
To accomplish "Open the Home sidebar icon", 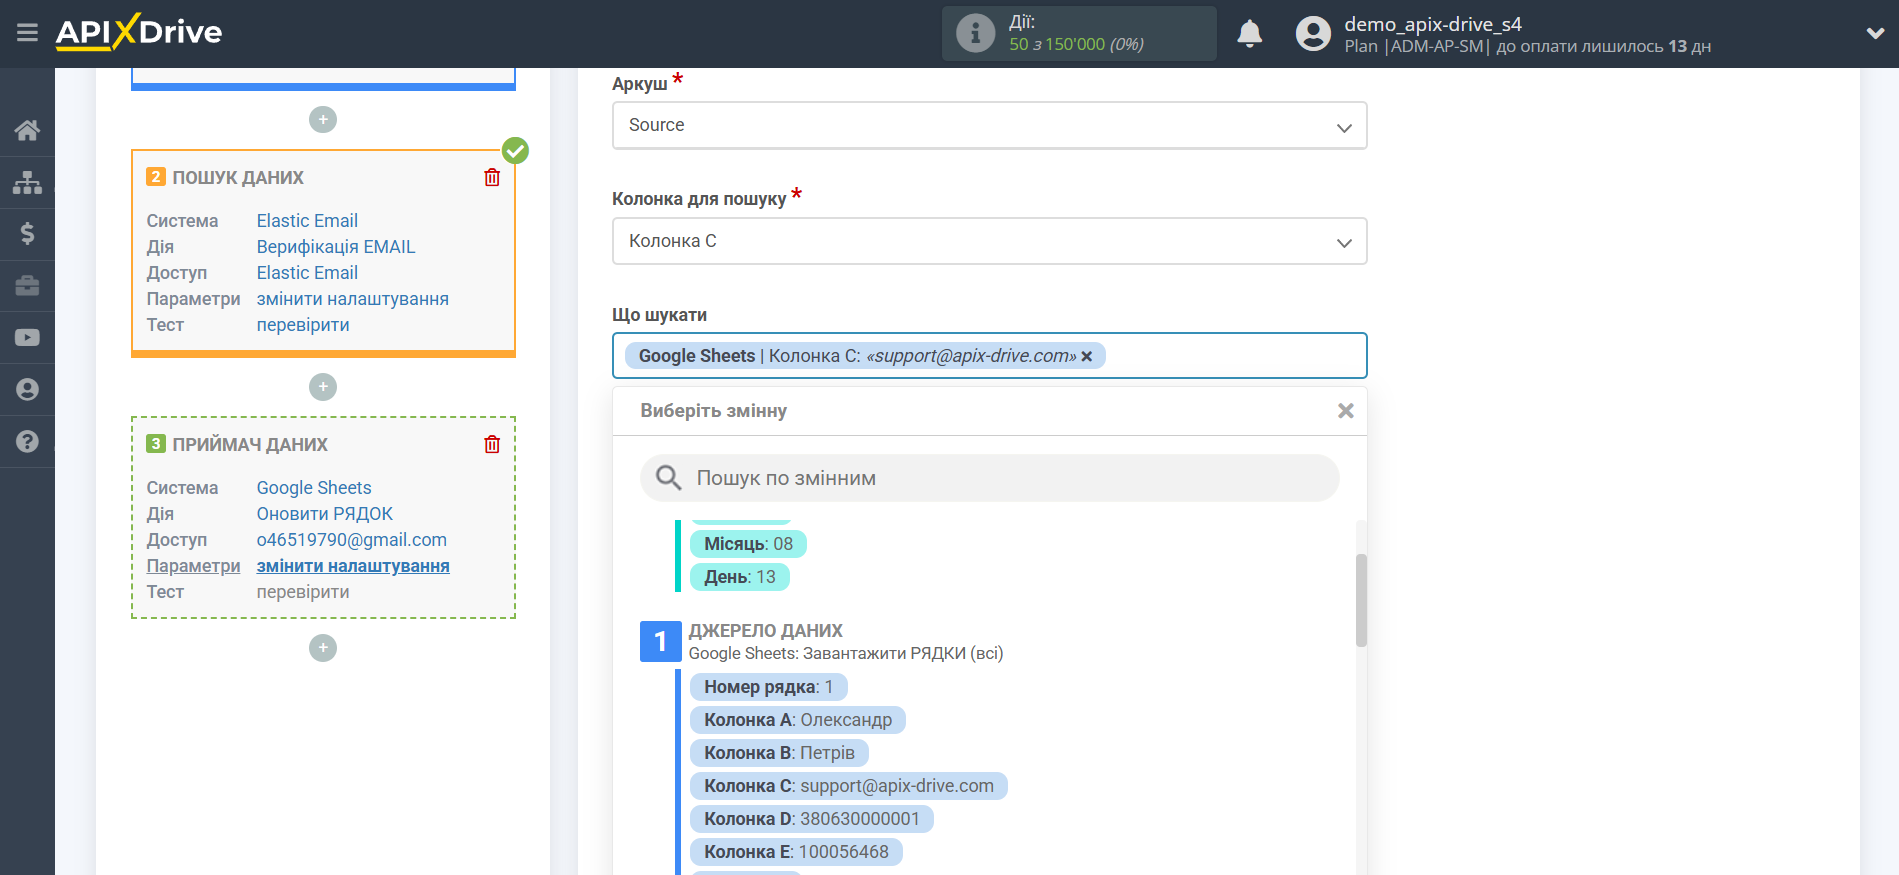I will point(27,130).
